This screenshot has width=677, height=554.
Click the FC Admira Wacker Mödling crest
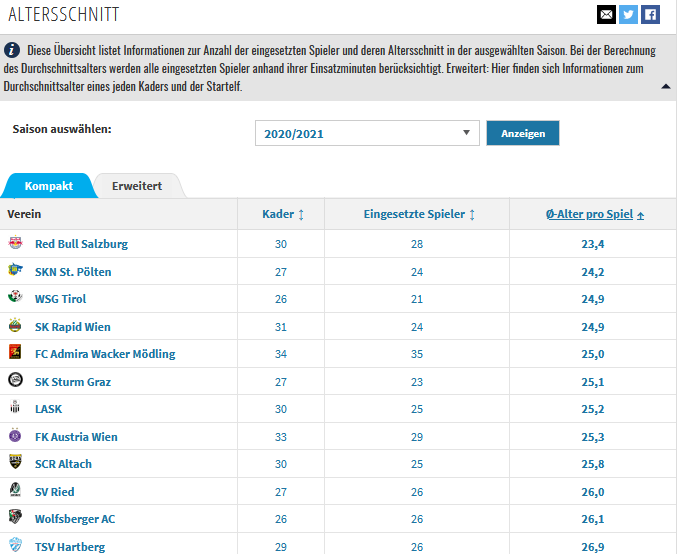15,352
